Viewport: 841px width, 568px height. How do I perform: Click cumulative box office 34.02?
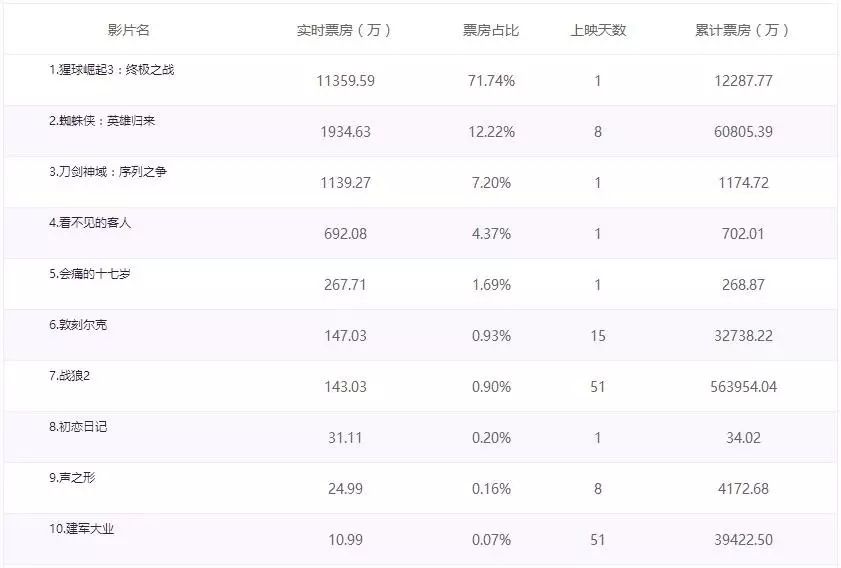743,438
